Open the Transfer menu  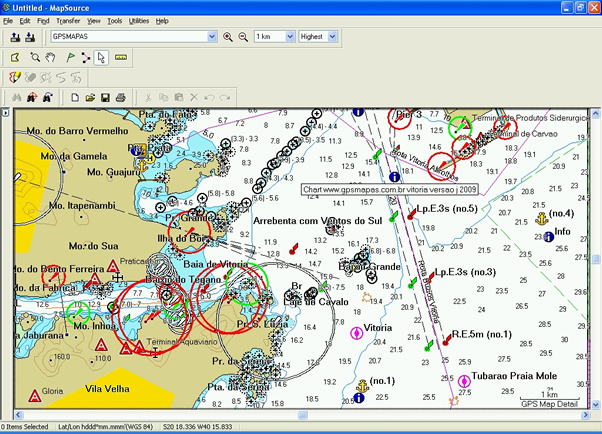68,20
